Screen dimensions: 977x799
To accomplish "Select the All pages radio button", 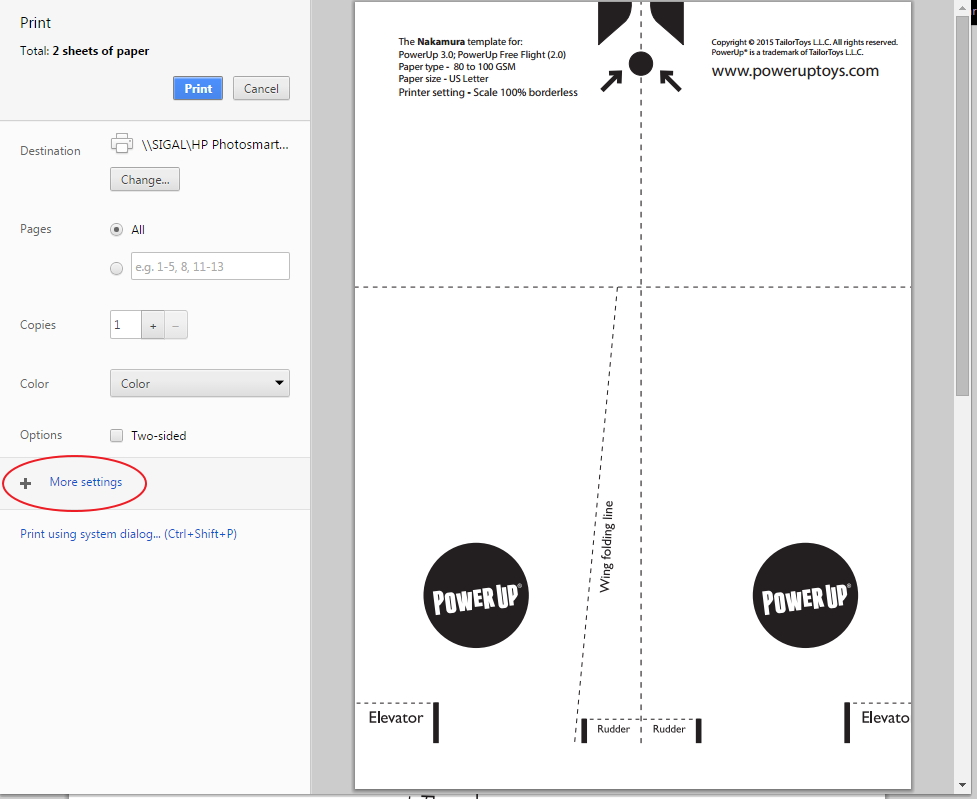I will (x=117, y=230).
